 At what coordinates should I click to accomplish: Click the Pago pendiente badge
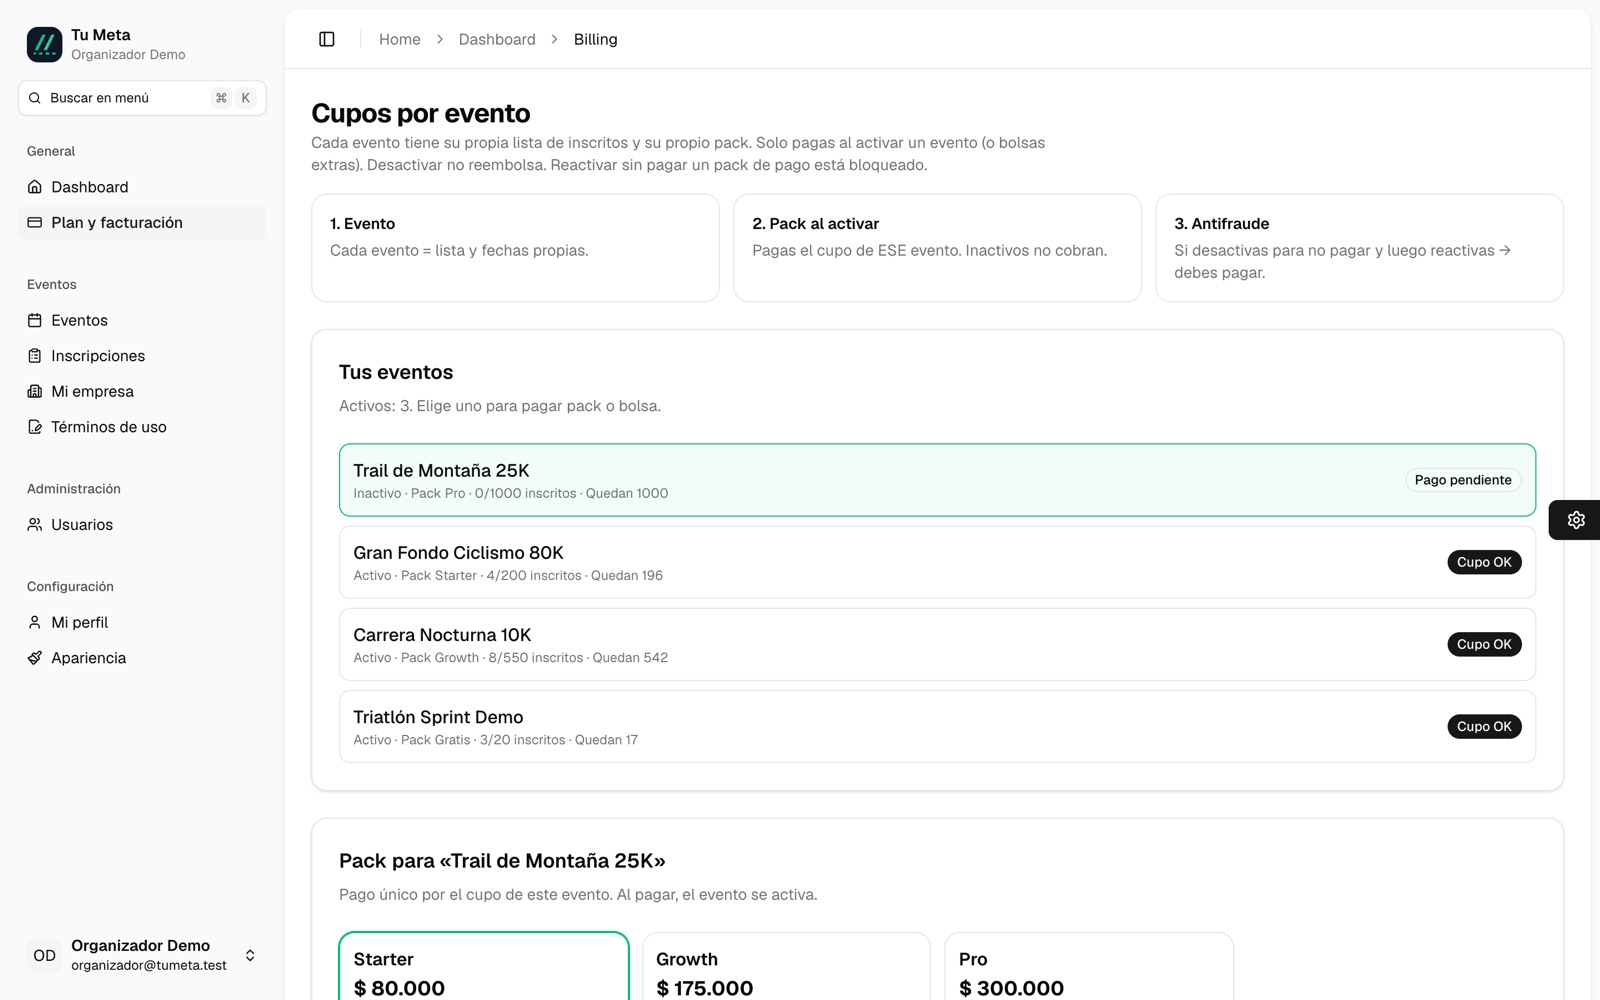1463,480
